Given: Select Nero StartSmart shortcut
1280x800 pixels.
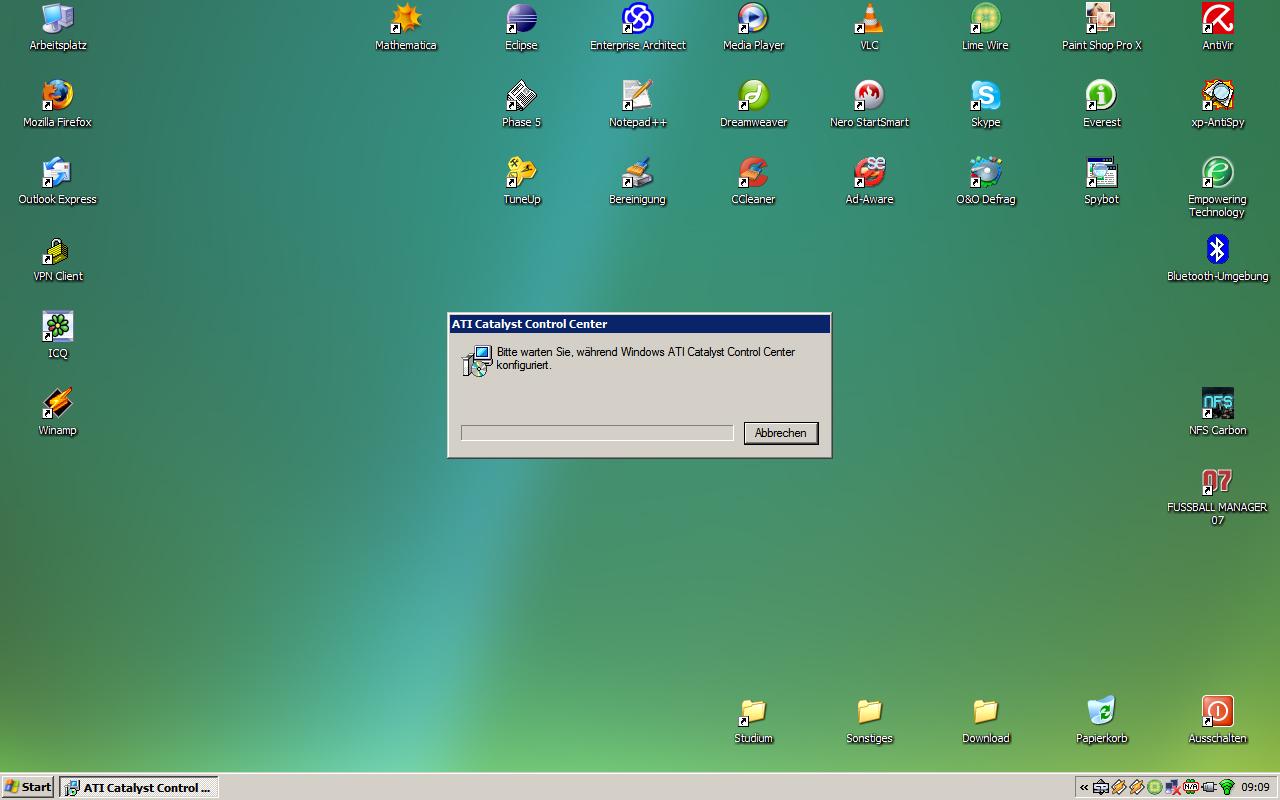Looking at the screenshot, I should tap(869, 95).
